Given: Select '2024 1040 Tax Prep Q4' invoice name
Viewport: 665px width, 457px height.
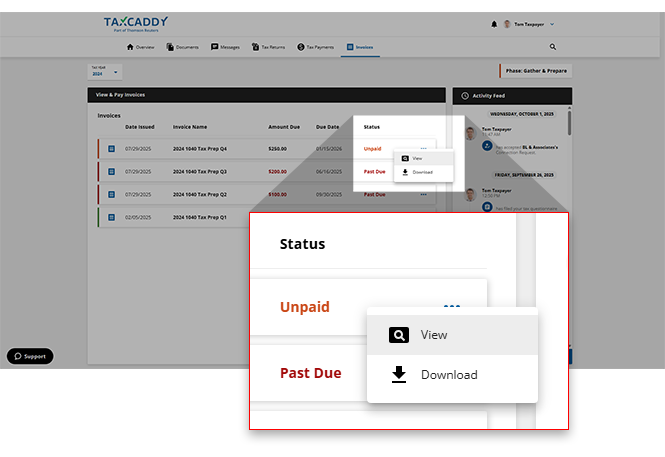Looking at the screenshot, I should [x=200, y=149].
